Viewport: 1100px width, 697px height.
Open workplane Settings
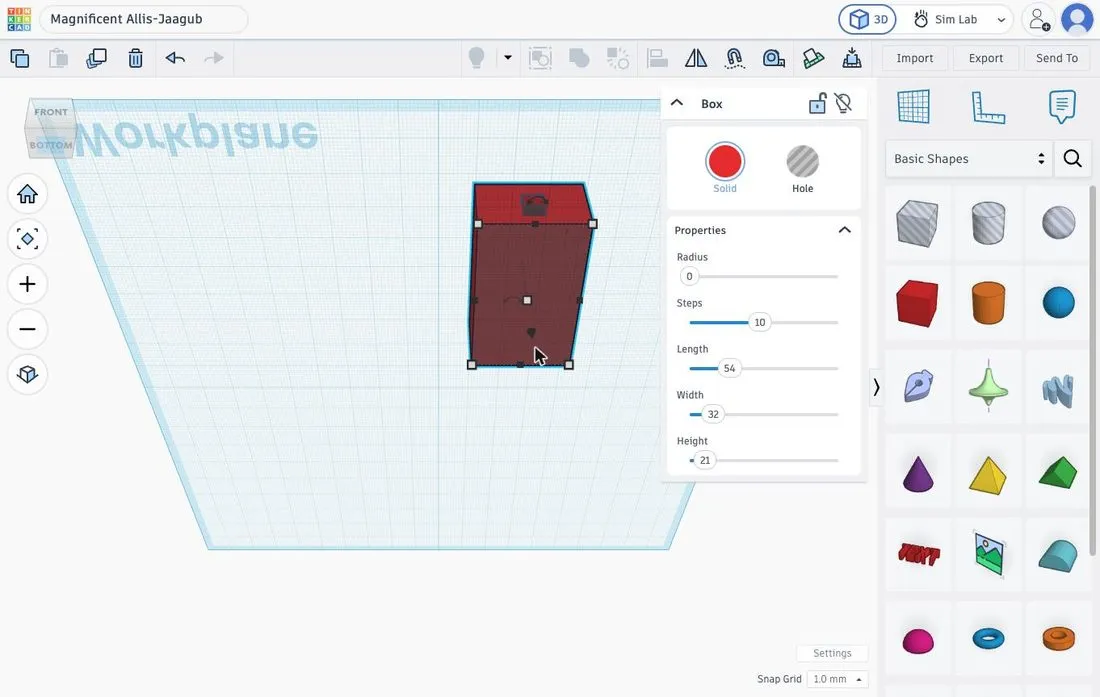pyautogui.click(x=832, y=653)
